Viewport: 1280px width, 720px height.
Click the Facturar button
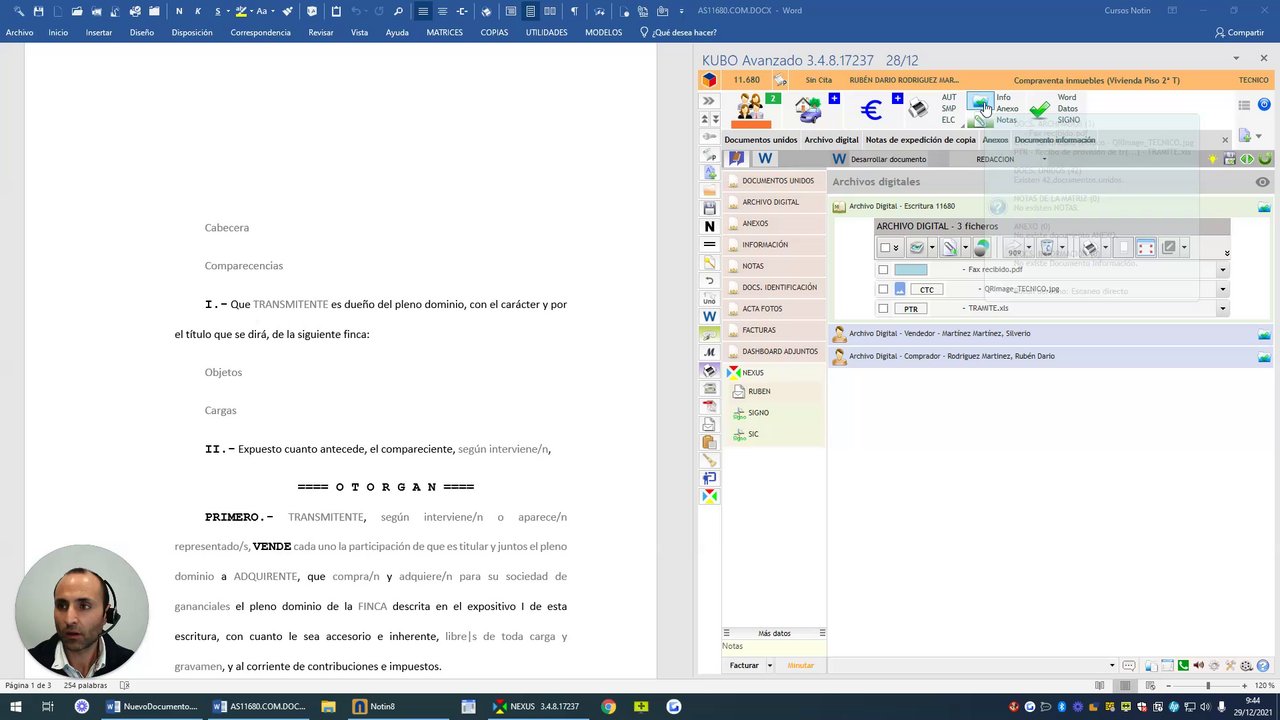point(744,665)
